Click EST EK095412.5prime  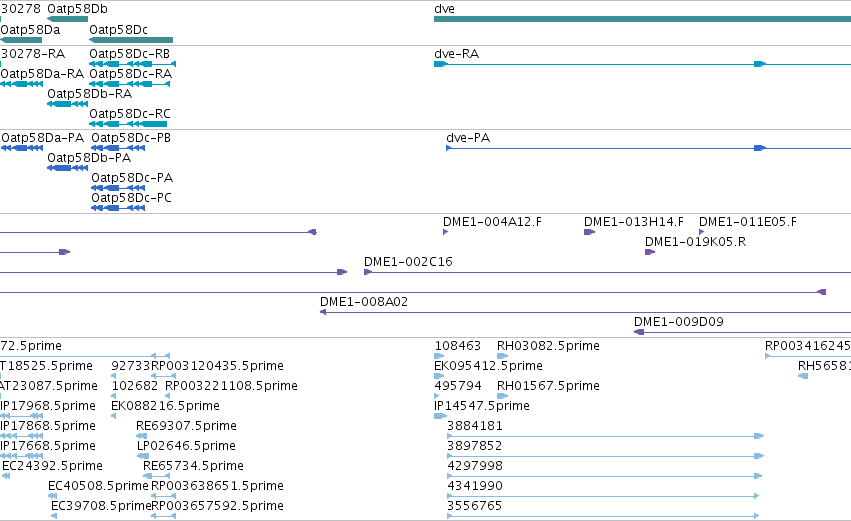point(488,366)
